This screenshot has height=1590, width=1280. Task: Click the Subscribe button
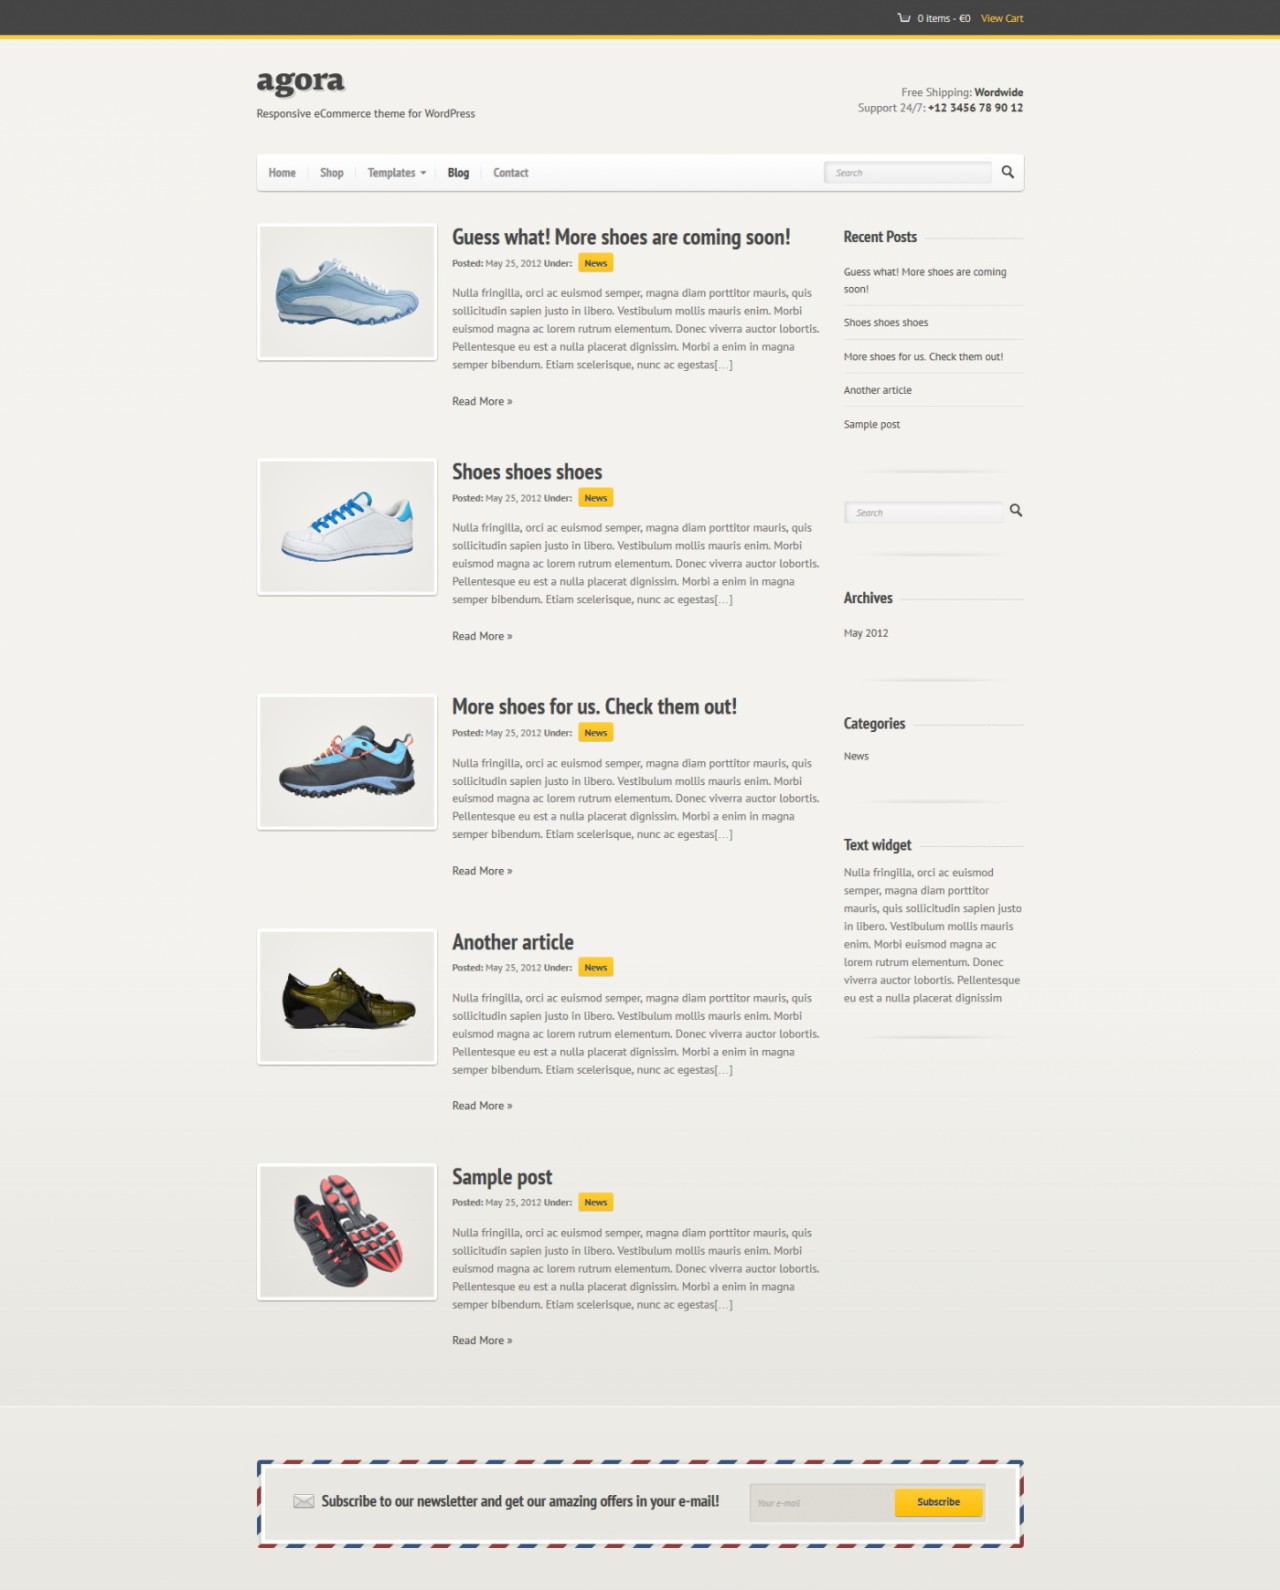[938, 1502]
